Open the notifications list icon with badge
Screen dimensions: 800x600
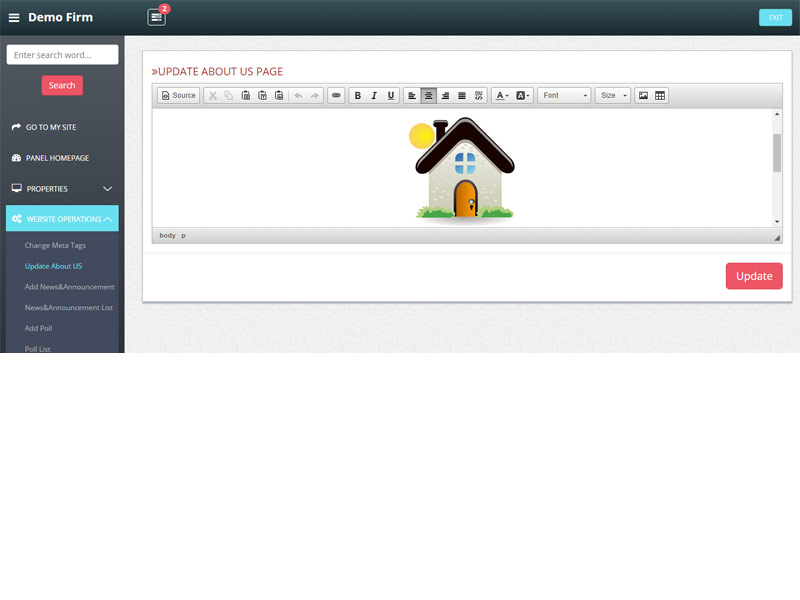156,17
